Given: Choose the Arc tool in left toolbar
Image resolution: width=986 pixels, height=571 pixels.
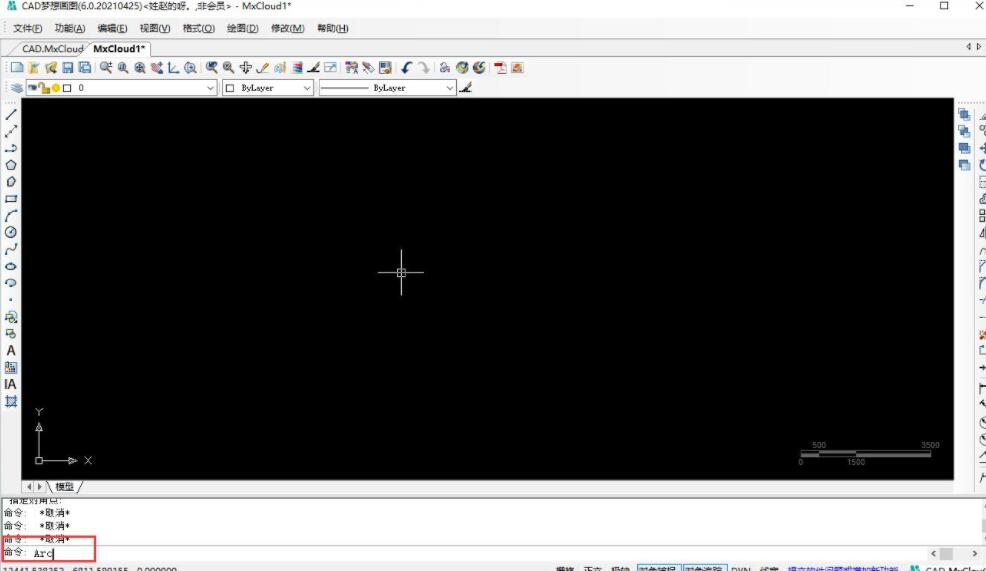Looking at the screenshot, I should [x=11, y=215].
